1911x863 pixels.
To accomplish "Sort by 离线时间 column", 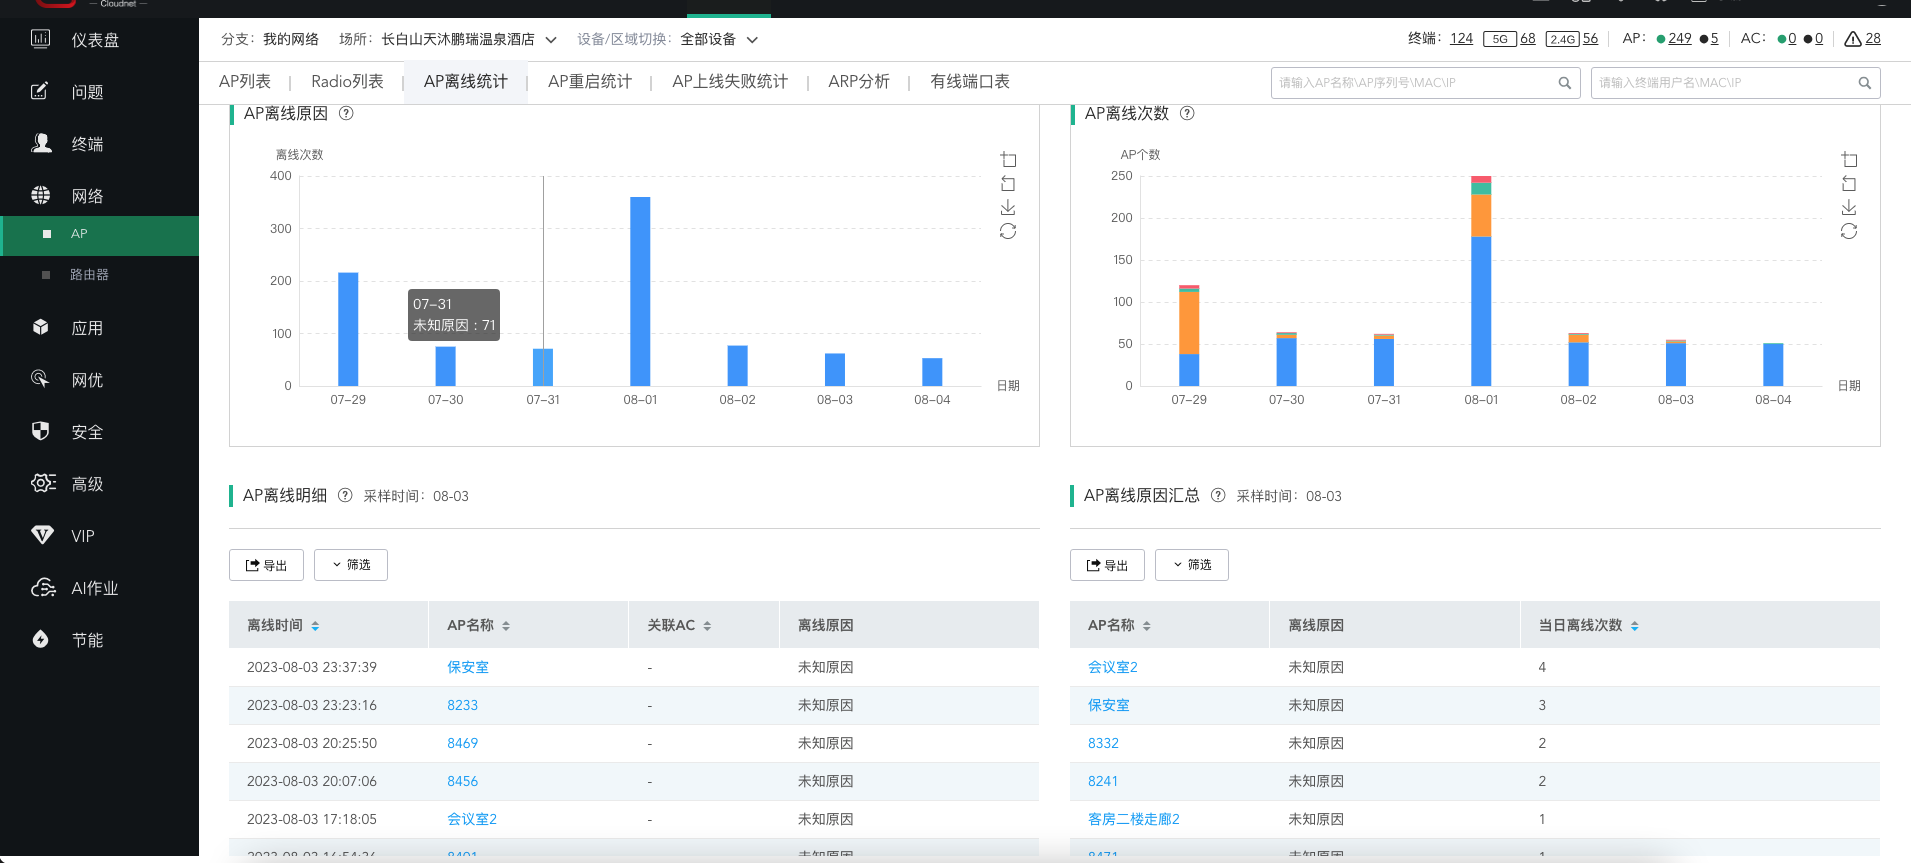I will [x=315, y=626].
